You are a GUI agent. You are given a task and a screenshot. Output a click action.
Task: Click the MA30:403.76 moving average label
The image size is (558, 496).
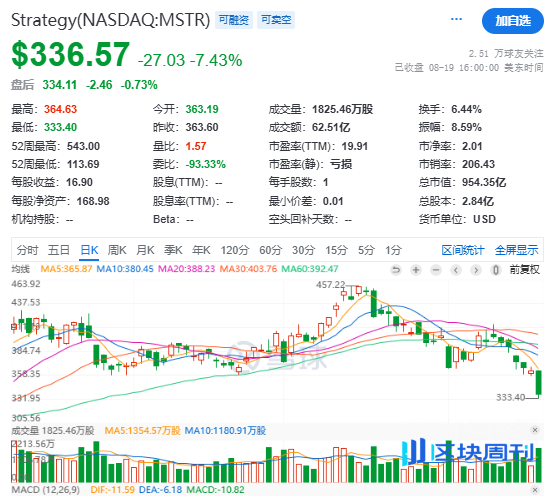248,269
